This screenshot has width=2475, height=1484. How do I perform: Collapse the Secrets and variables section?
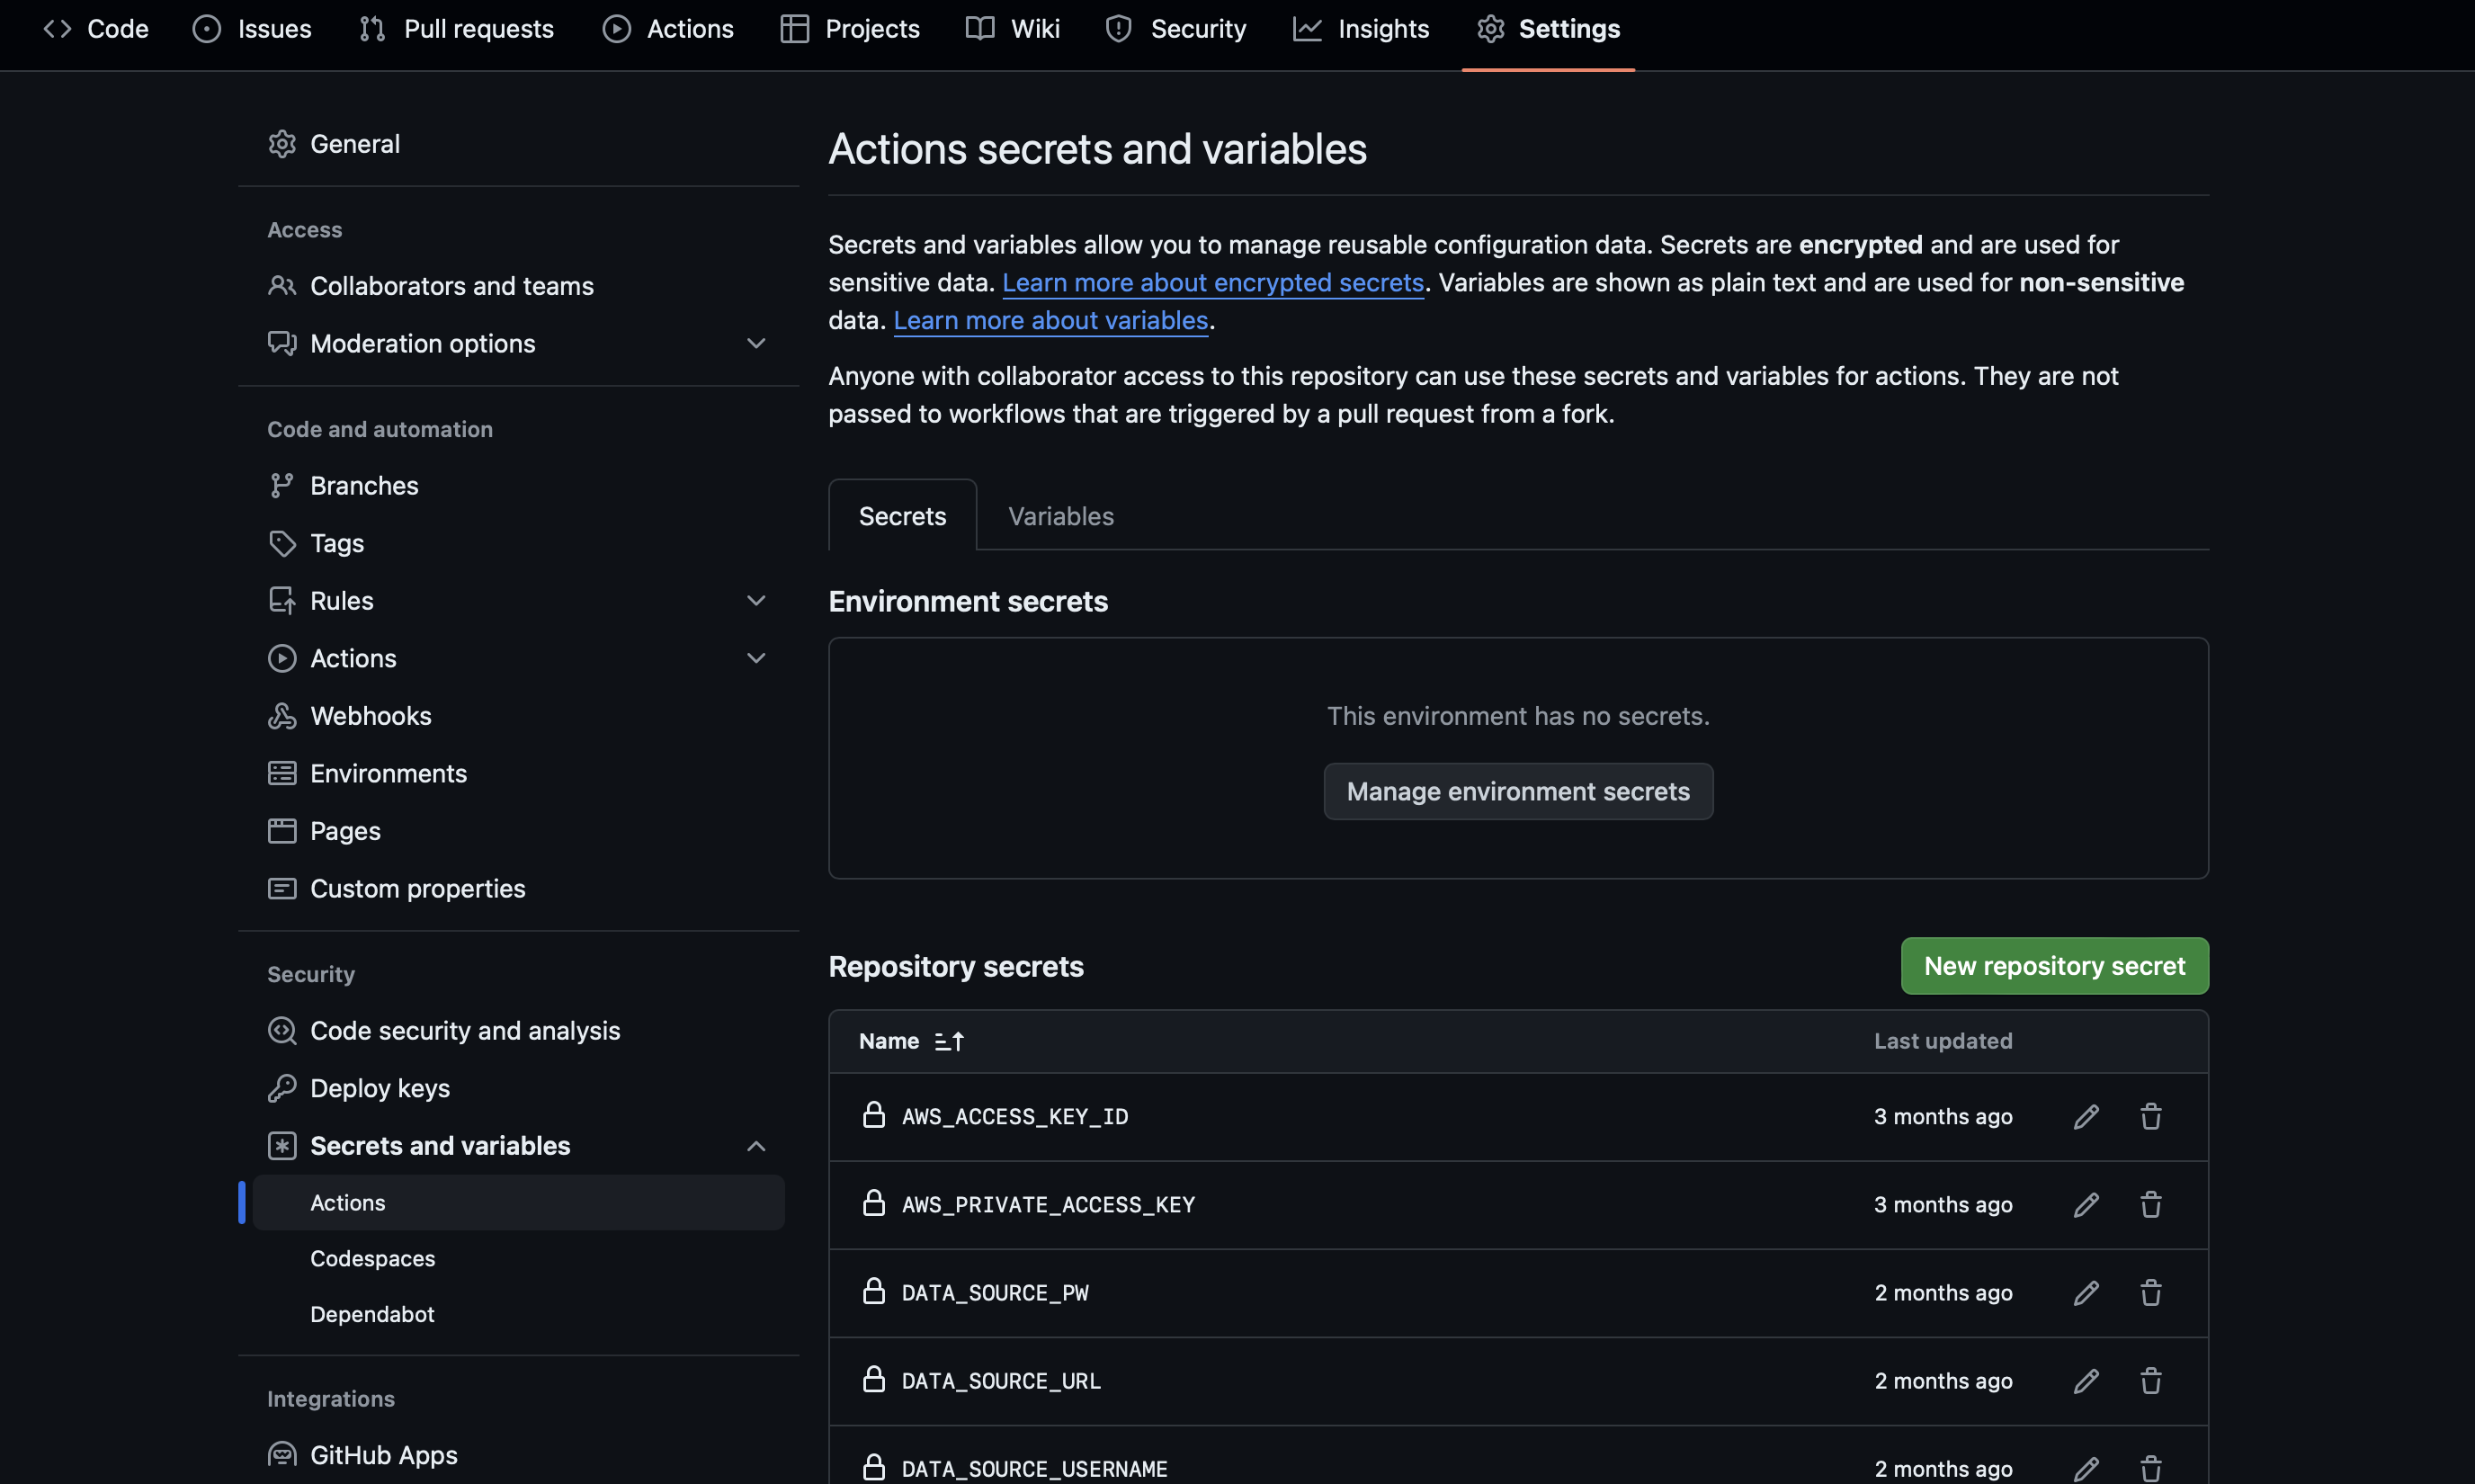[756, 1146]
